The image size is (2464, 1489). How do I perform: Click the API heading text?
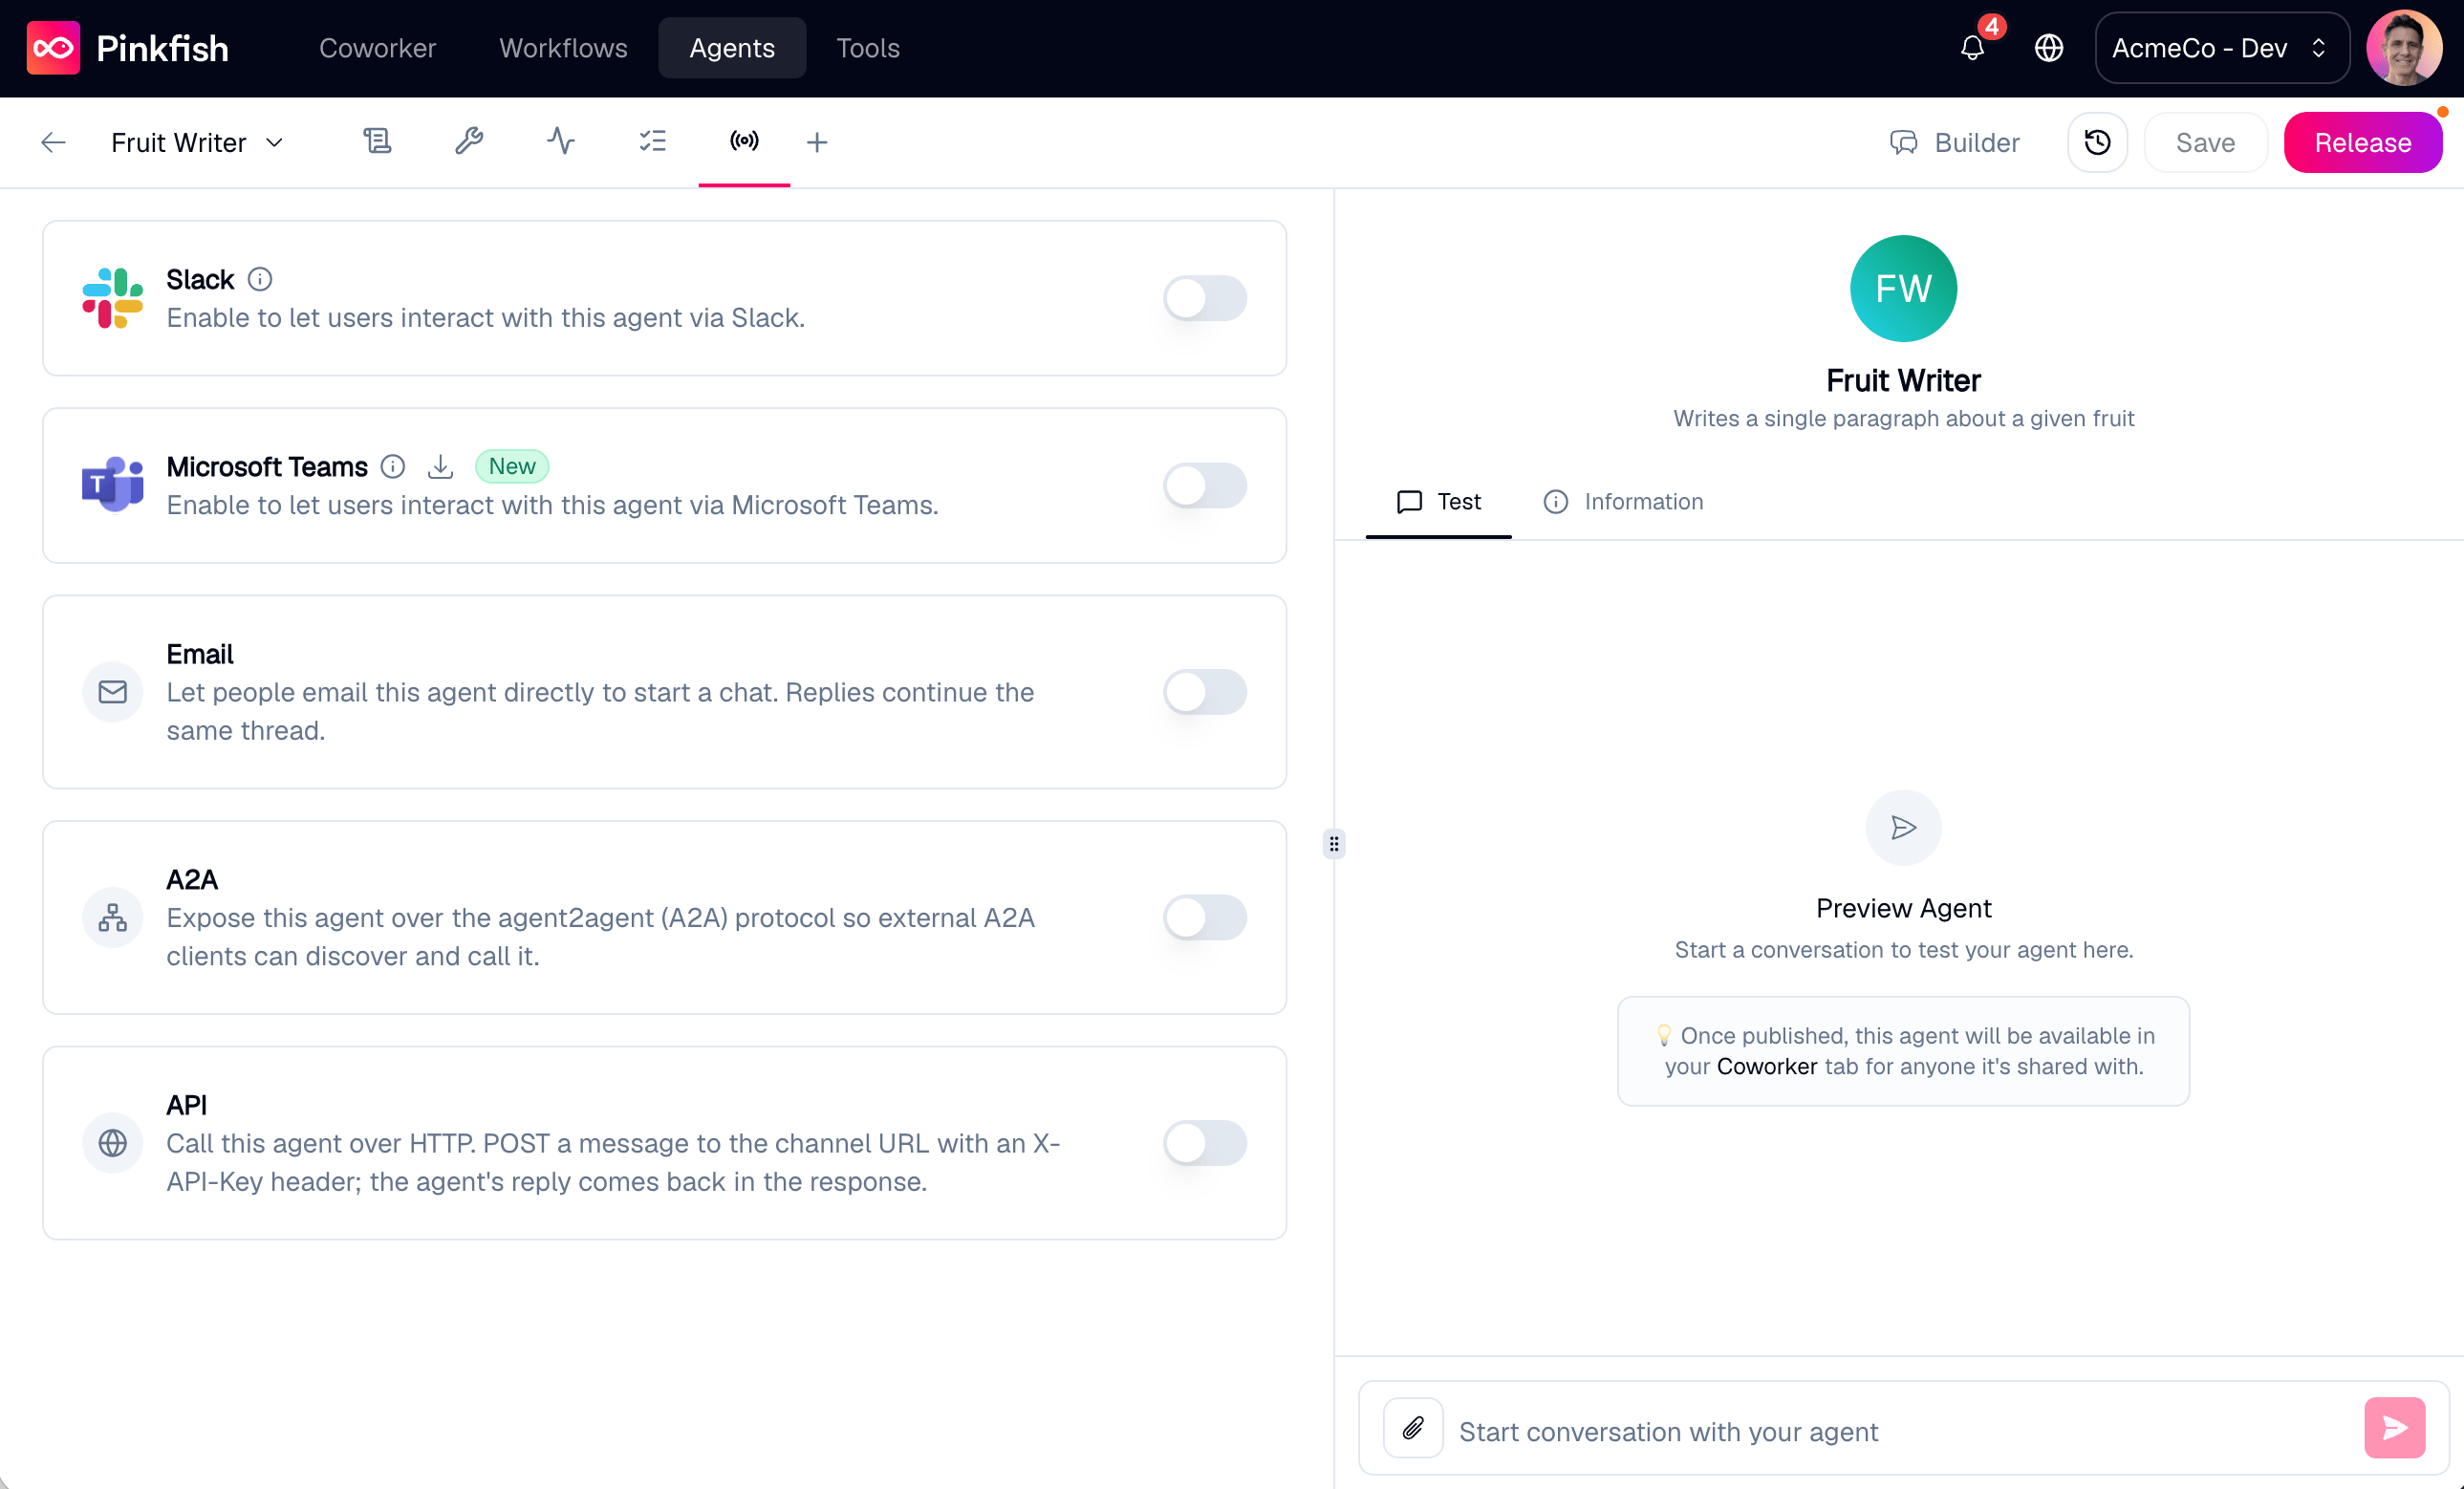[187, 1105]
